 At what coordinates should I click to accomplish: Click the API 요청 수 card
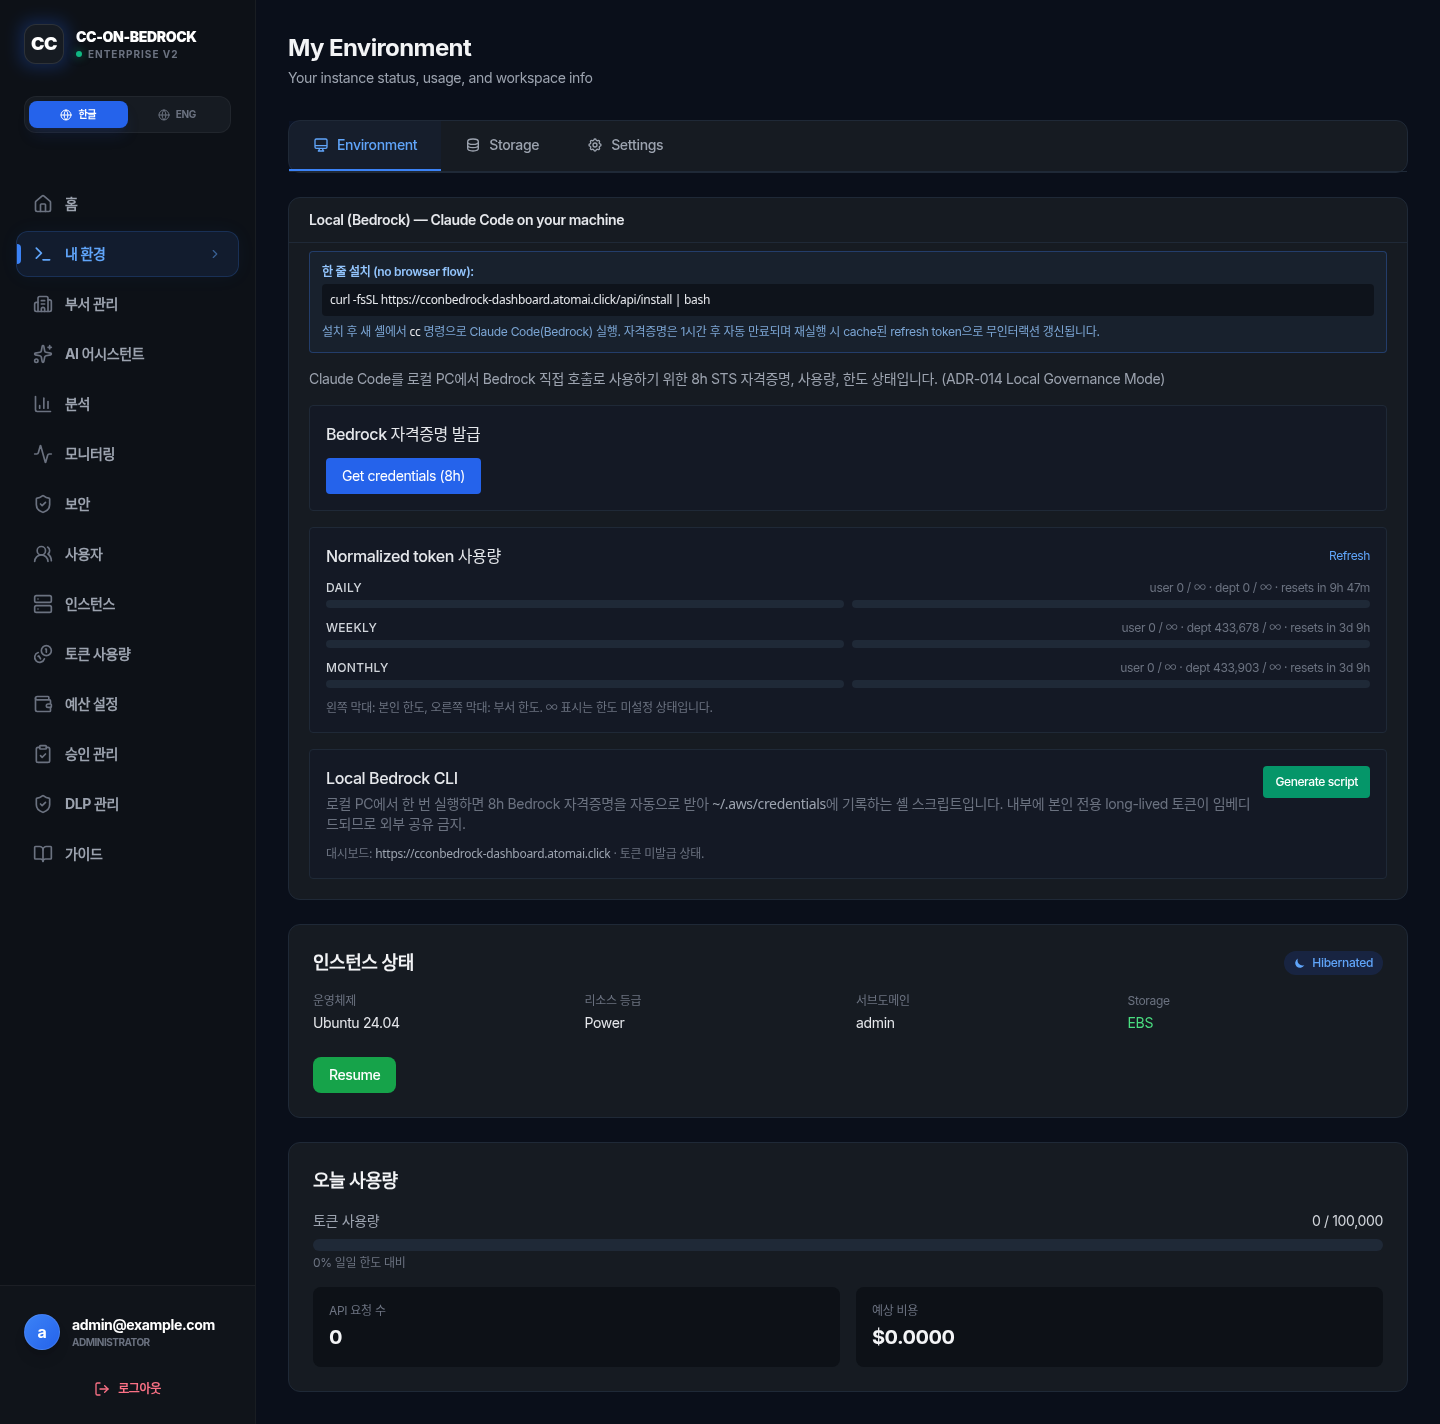point(576,1327)
